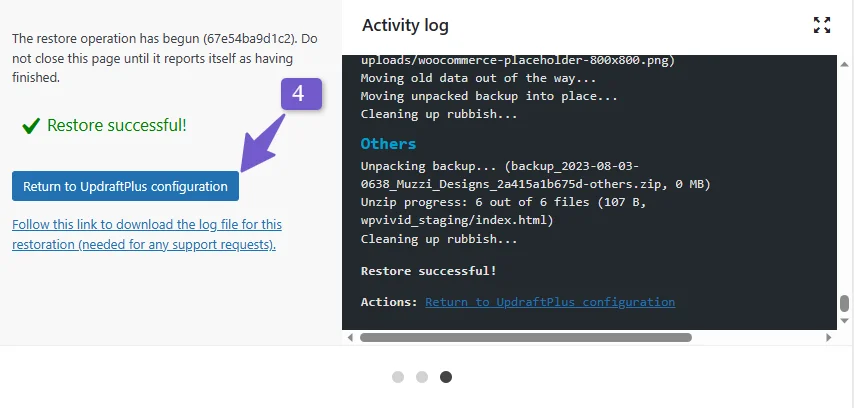854x408 pixels.
Task: Click the log's vertical scroll down arrow
Action: 844,320
